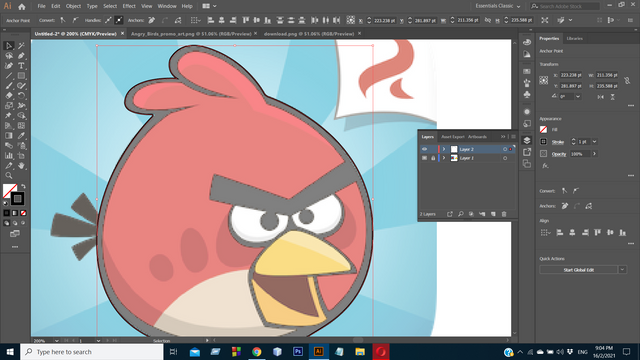The height and width of the screenshot is (360, 640).
Task: Flip horizontally icon in Transform section
Action: pos(600,97)
